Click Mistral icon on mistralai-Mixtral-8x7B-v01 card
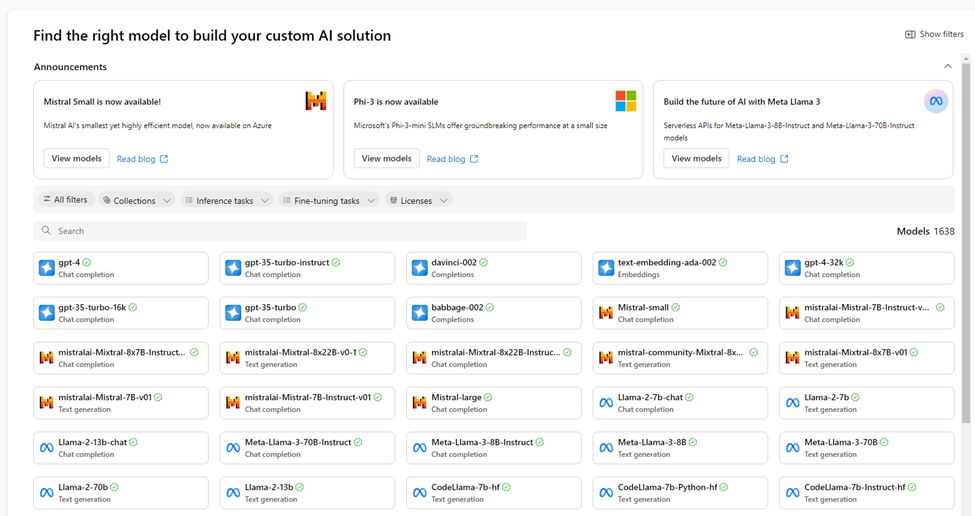975x516 pixels. 793,358
